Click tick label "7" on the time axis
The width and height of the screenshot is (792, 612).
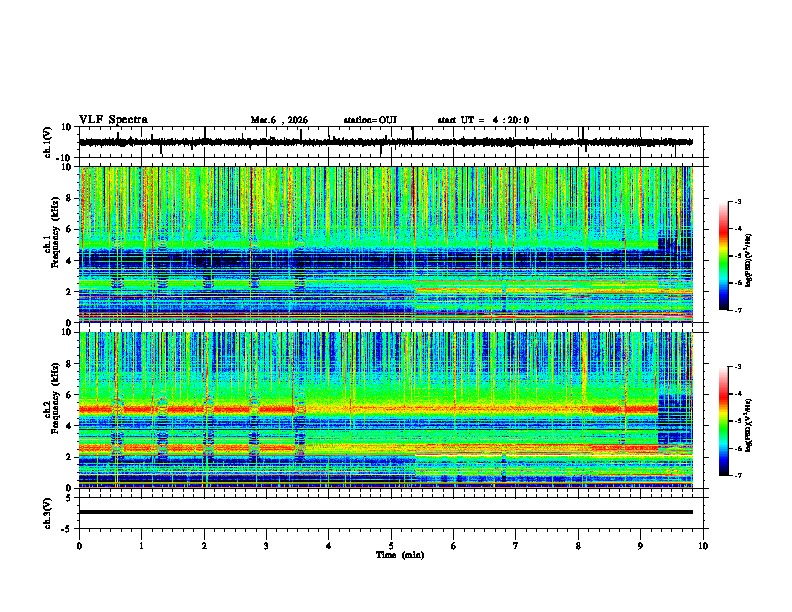516,546
